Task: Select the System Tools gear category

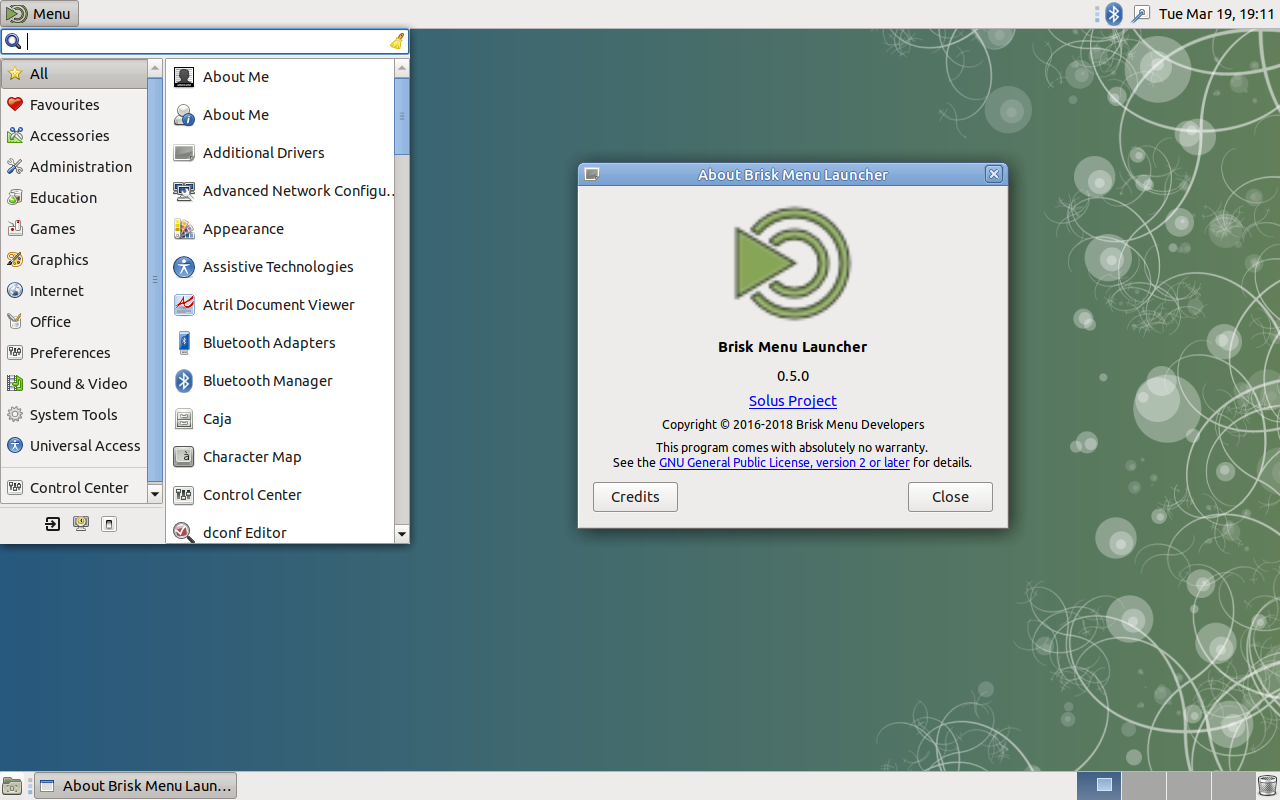Action: pyautogui.click(x=74, y=415)
